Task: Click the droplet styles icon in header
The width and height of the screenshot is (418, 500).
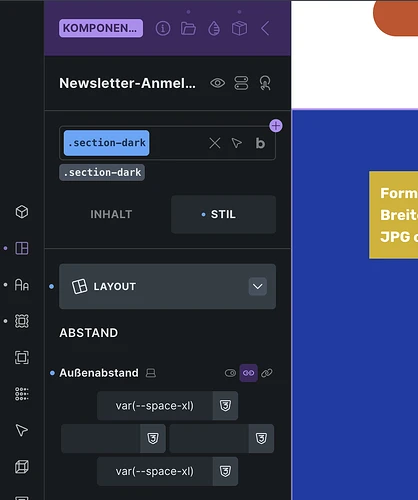Action: click(214, 29)
